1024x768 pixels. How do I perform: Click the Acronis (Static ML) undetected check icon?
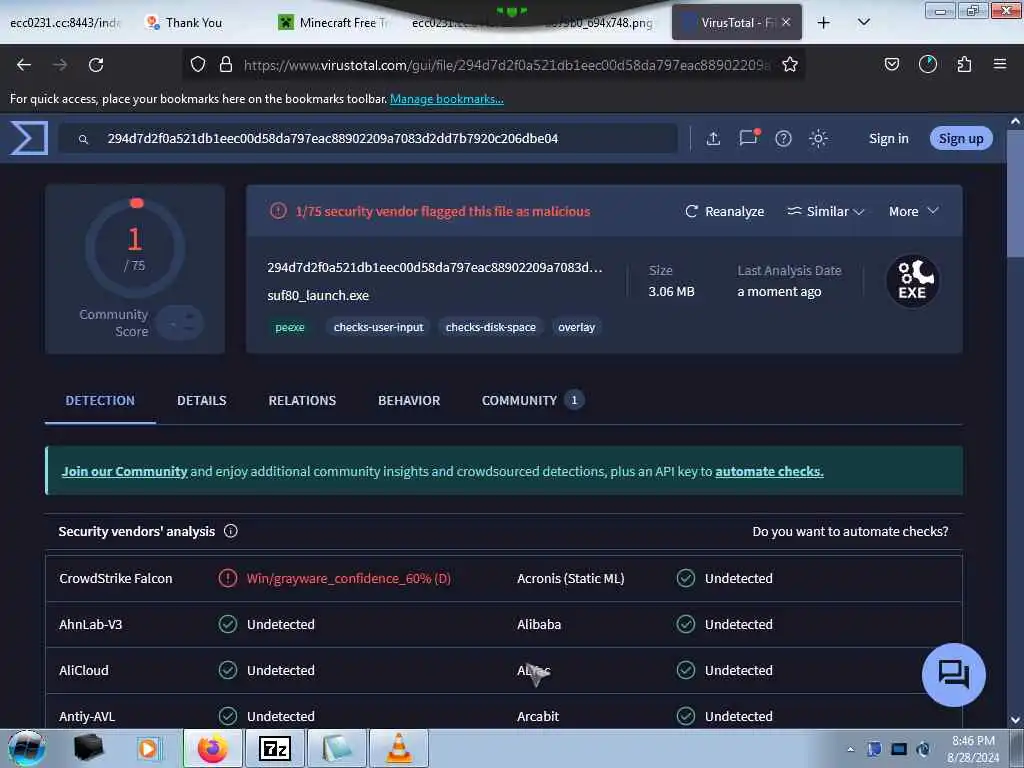(686, 578)
